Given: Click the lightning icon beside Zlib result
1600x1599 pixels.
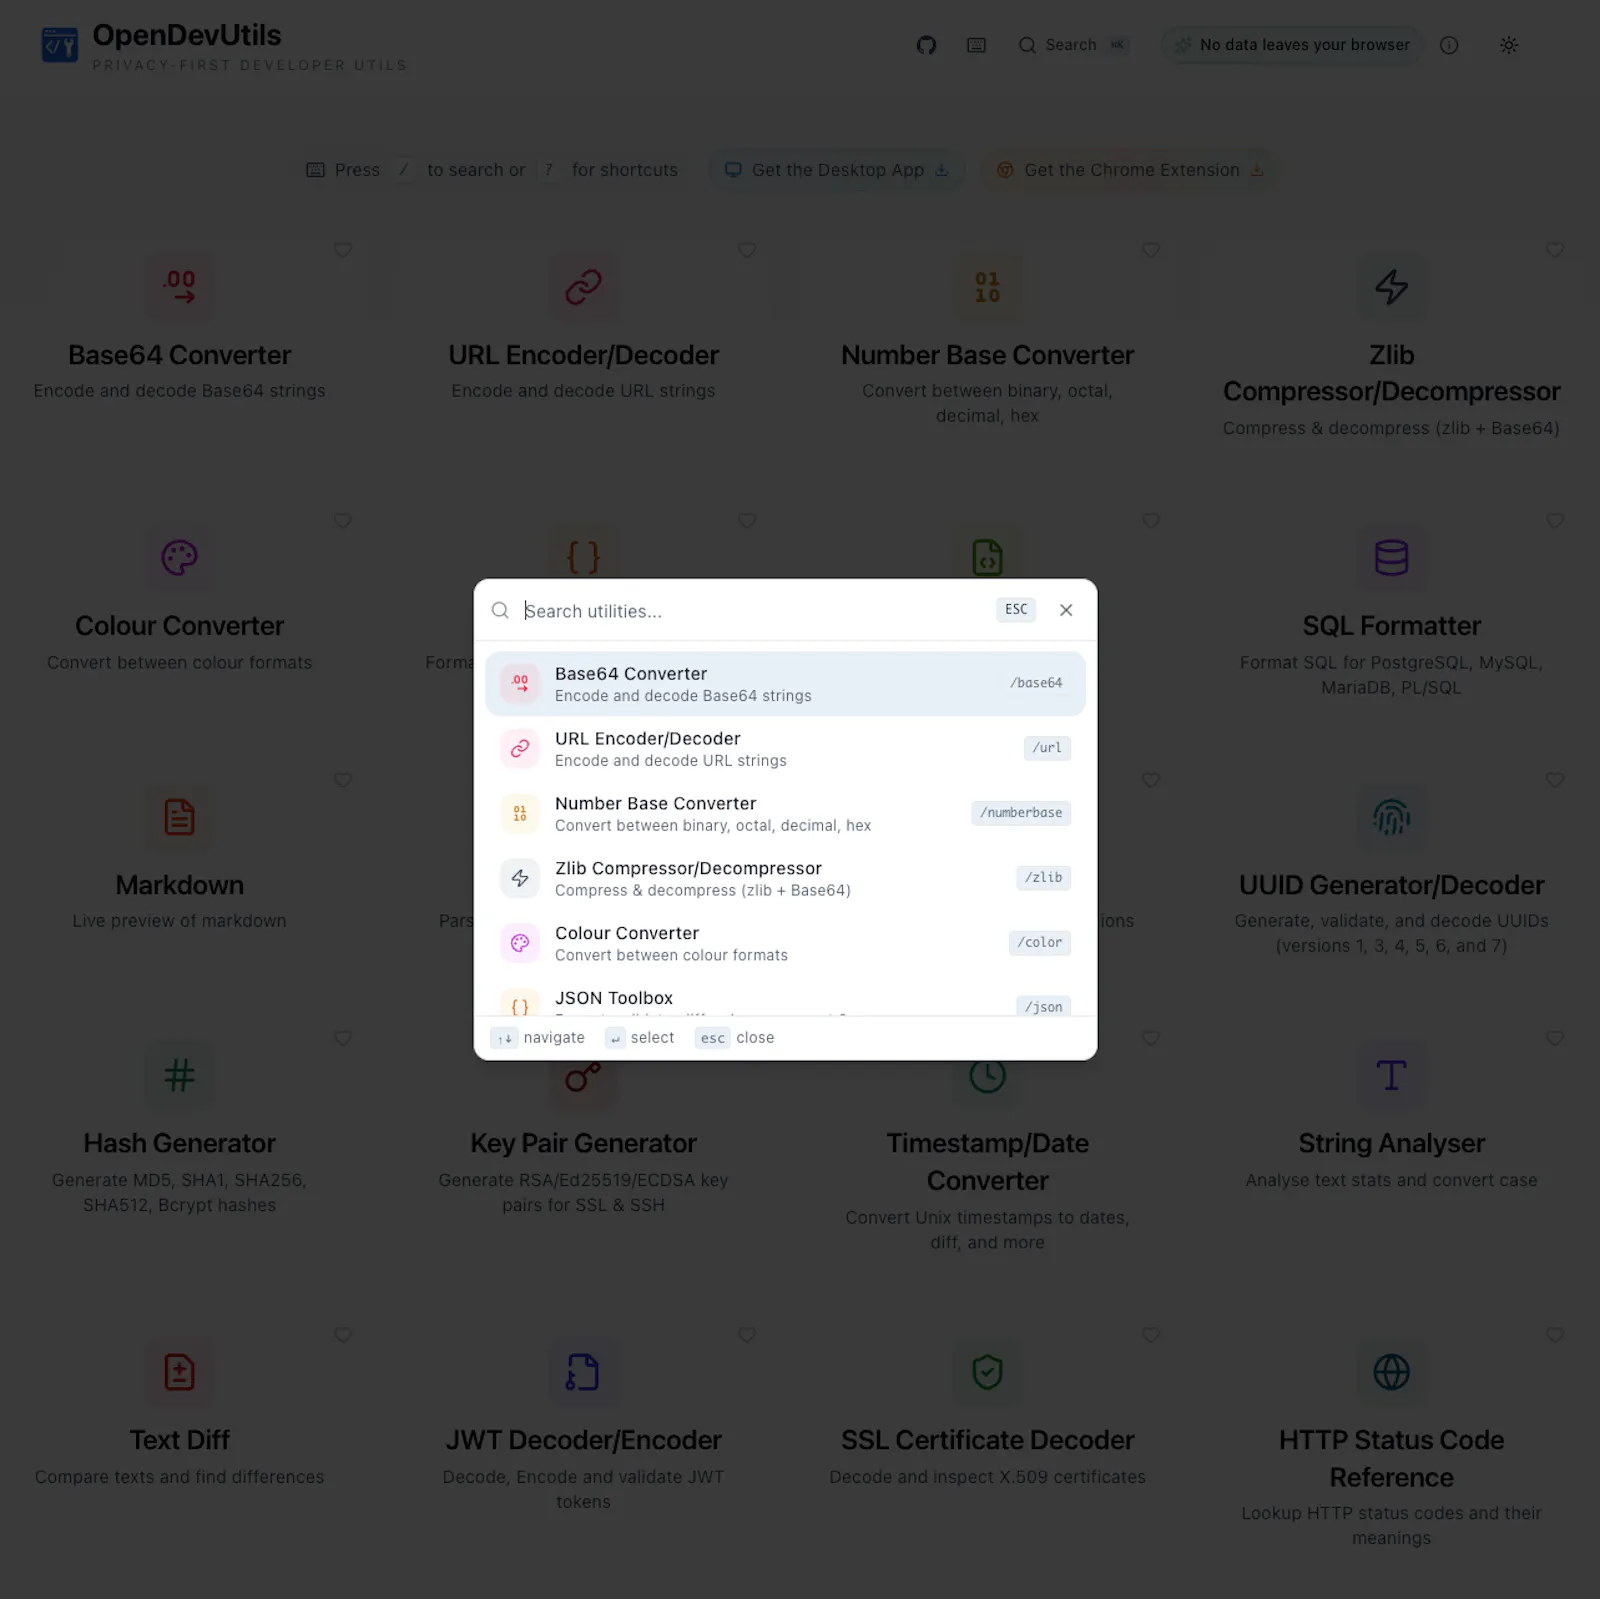Looking at the screenshot, I should pos(520,878).
